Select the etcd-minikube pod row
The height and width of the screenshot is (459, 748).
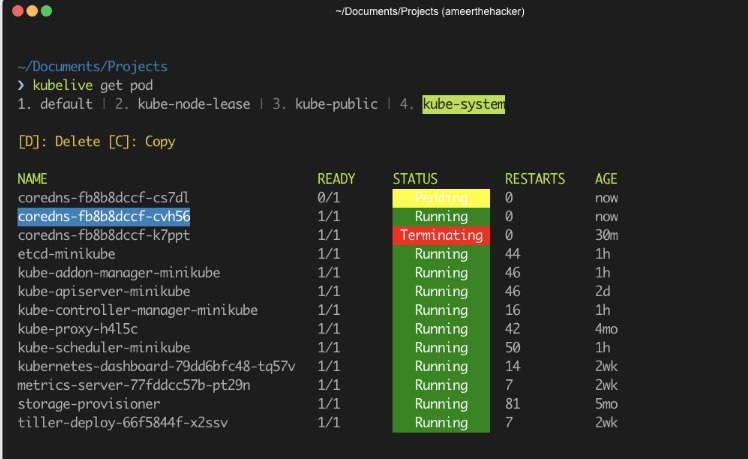(66, 254)
